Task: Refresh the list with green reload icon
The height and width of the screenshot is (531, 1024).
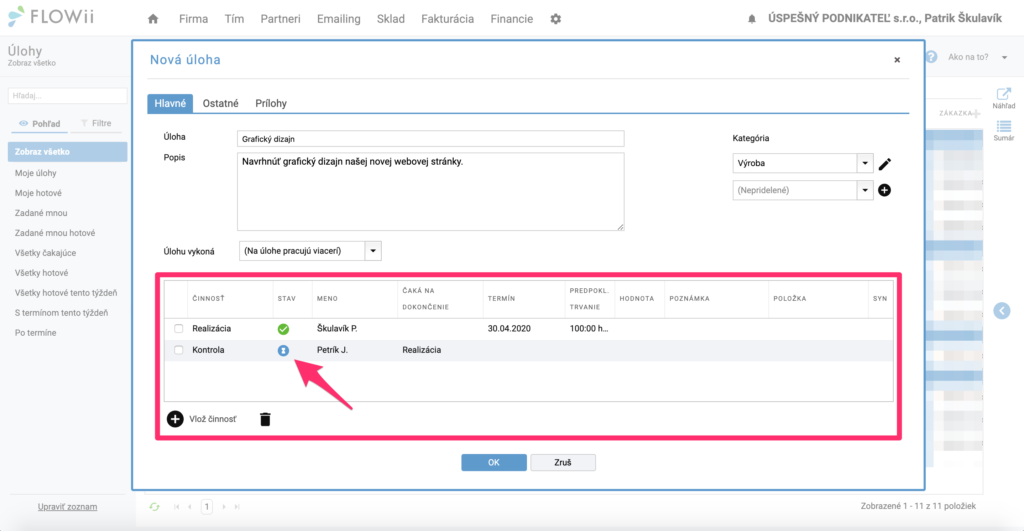Action: 154,507
